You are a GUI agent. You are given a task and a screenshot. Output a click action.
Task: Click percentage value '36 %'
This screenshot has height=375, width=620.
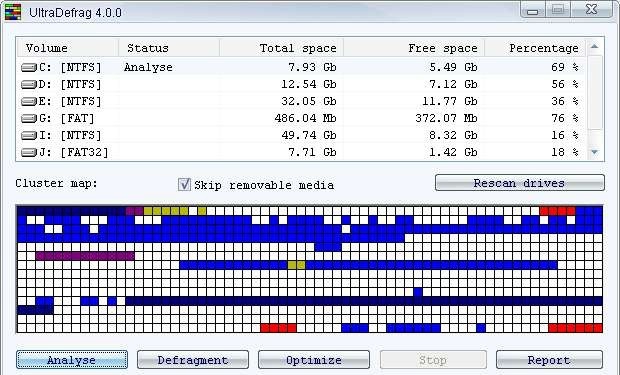point(565,101)
